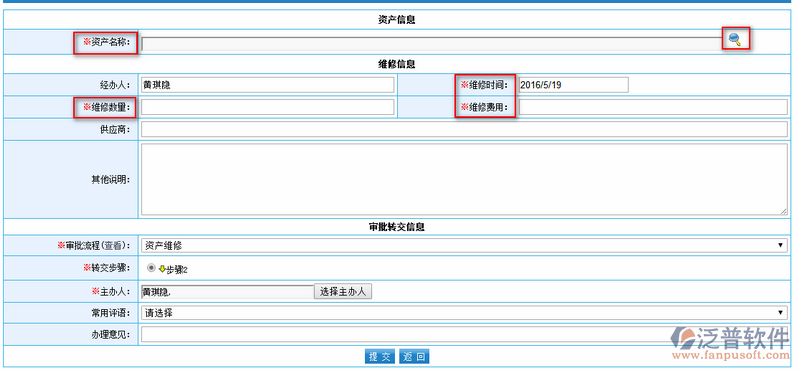The image size is (800, 371).
Task: Click the 返回 button
Action: point(414,356)
